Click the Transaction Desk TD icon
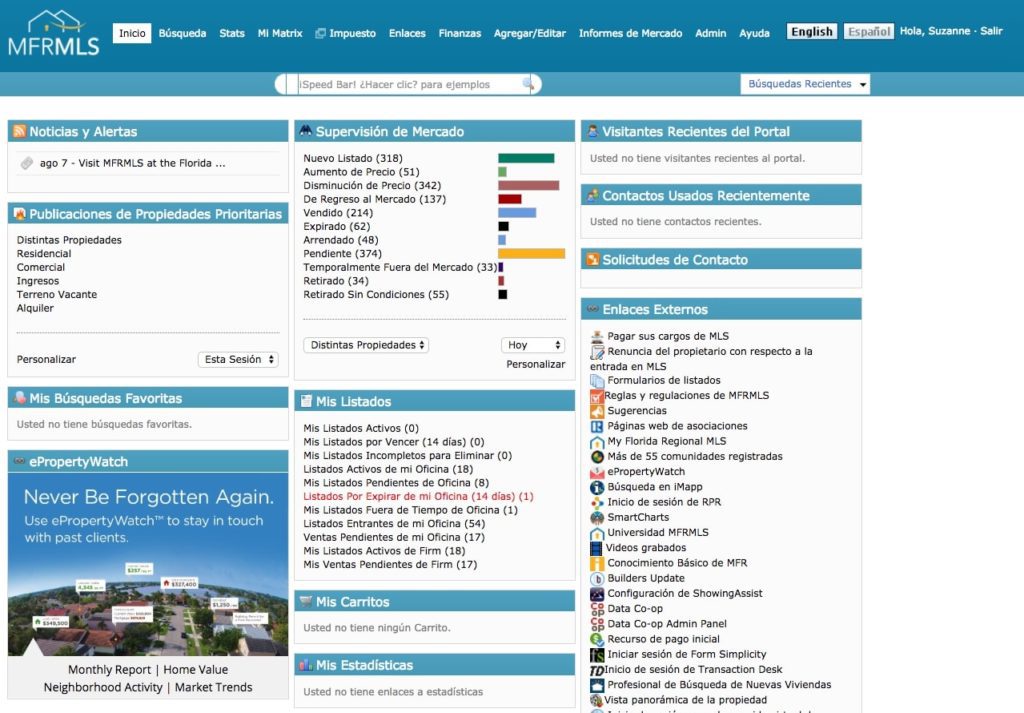 598,668
